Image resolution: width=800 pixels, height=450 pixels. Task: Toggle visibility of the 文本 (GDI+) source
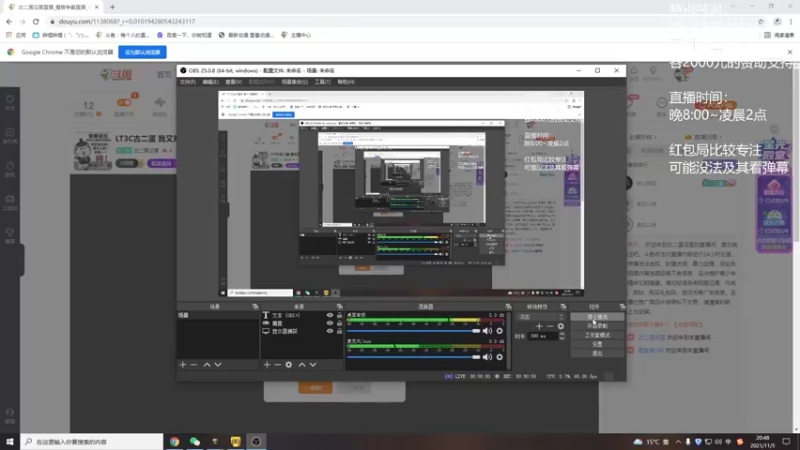point(330,315)
